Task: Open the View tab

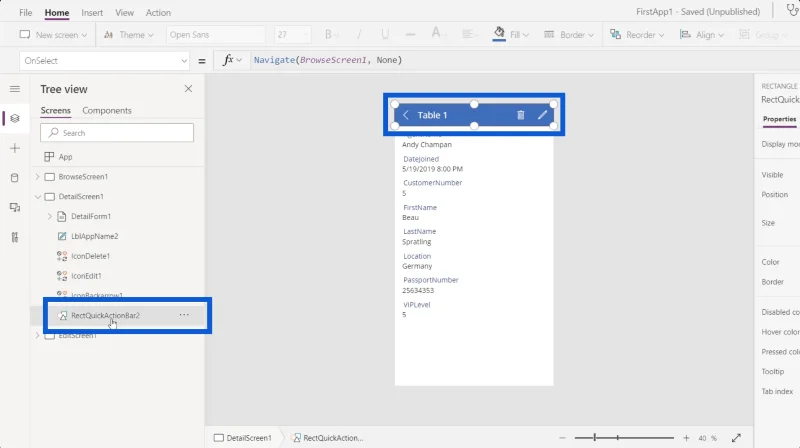Action: coord(124,12)
